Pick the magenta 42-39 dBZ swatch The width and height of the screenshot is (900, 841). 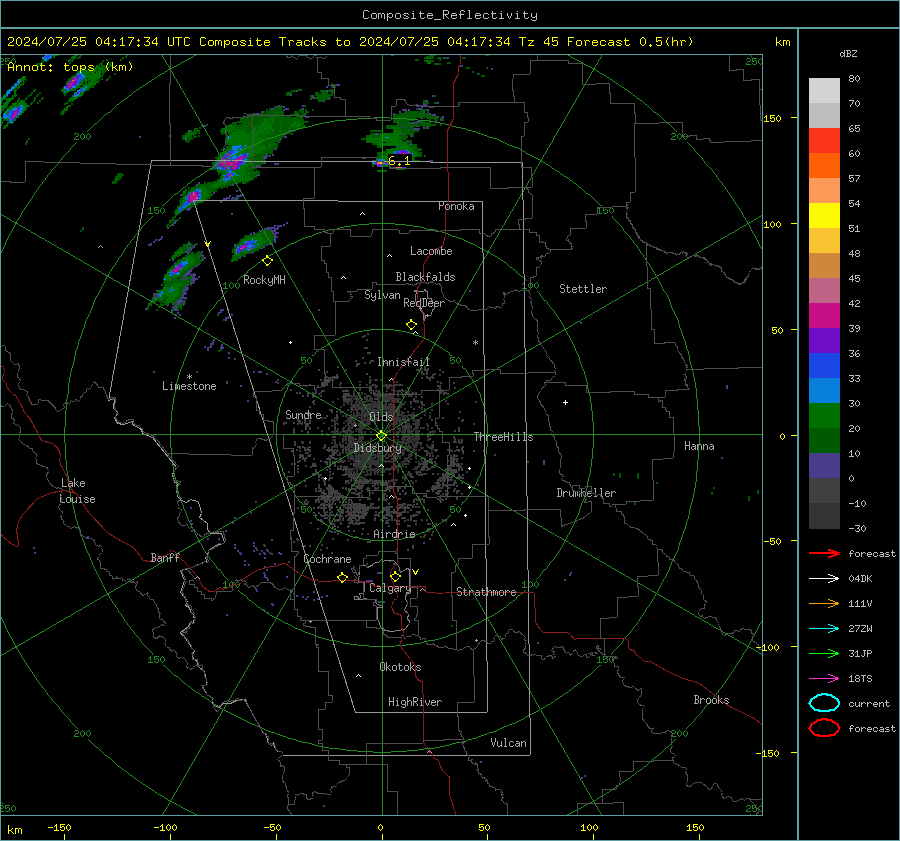824,316
